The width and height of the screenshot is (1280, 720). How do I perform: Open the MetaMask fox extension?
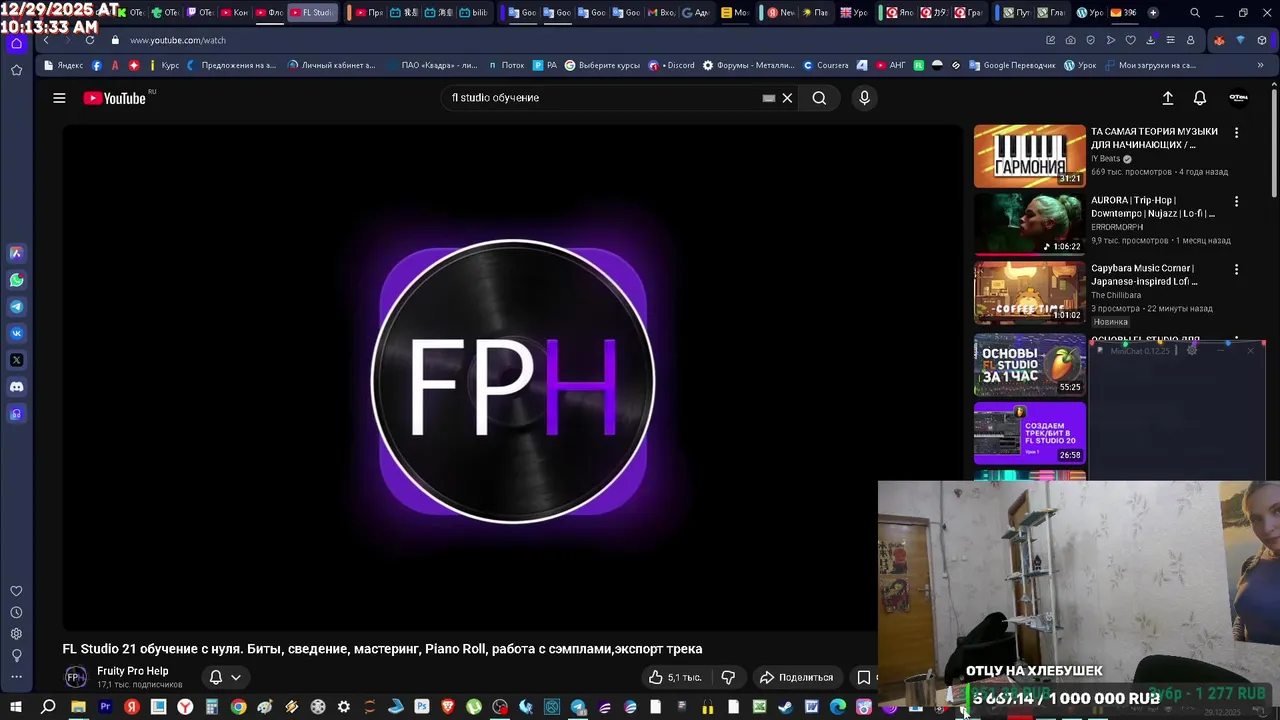coord(1218,40)
